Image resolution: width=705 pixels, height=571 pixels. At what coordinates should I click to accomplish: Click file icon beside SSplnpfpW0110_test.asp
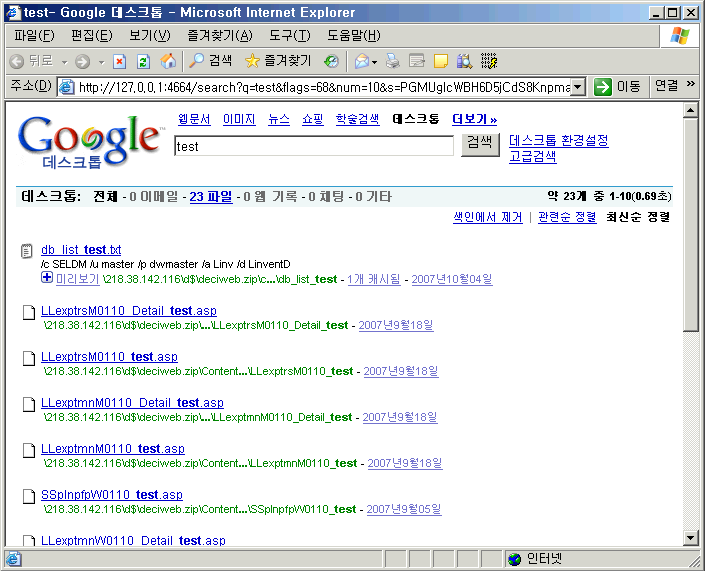click(x=29, y=496)
